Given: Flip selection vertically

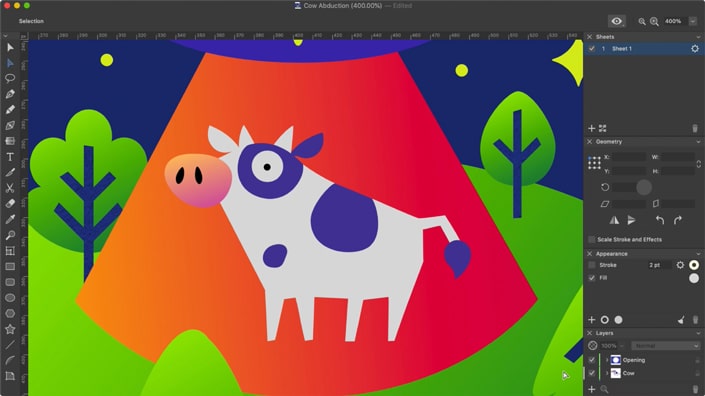Looking at the screenshot, I should click(631, 220).
